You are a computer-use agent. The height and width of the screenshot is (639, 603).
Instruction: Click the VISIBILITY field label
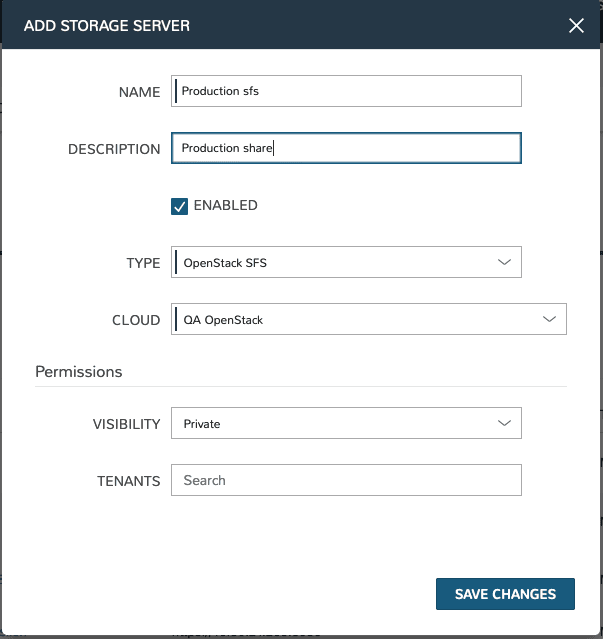pos(126,424)
